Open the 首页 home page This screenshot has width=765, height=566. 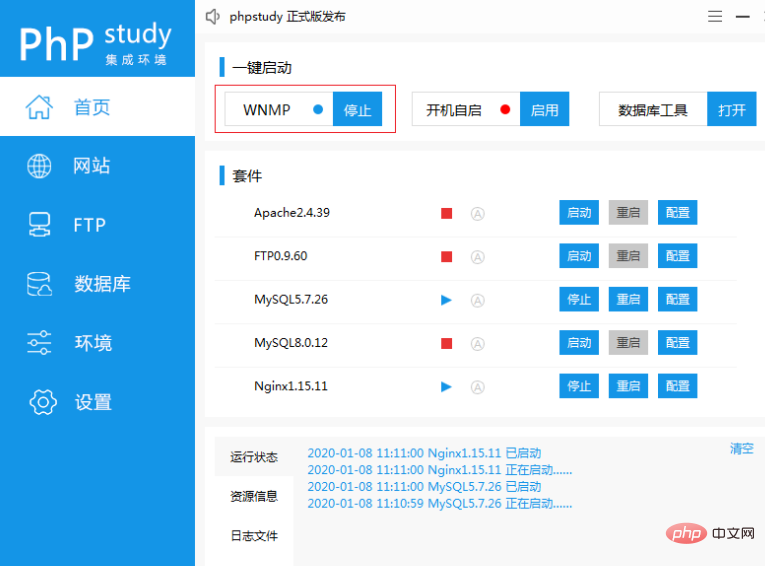pyautogui.click(x=97, y=106)
